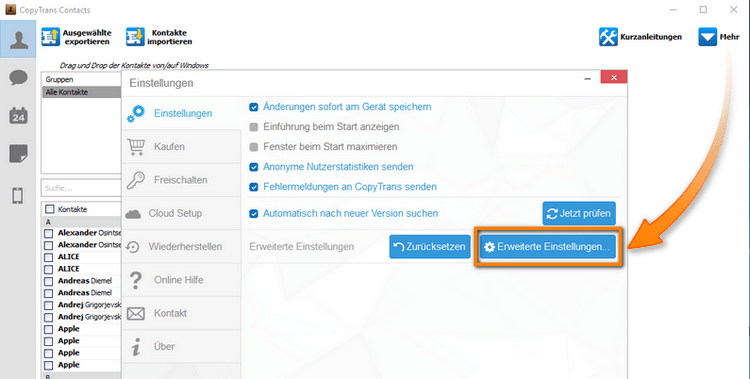
Task: Minimize the Einstellungen dialog
Action: 587,78
